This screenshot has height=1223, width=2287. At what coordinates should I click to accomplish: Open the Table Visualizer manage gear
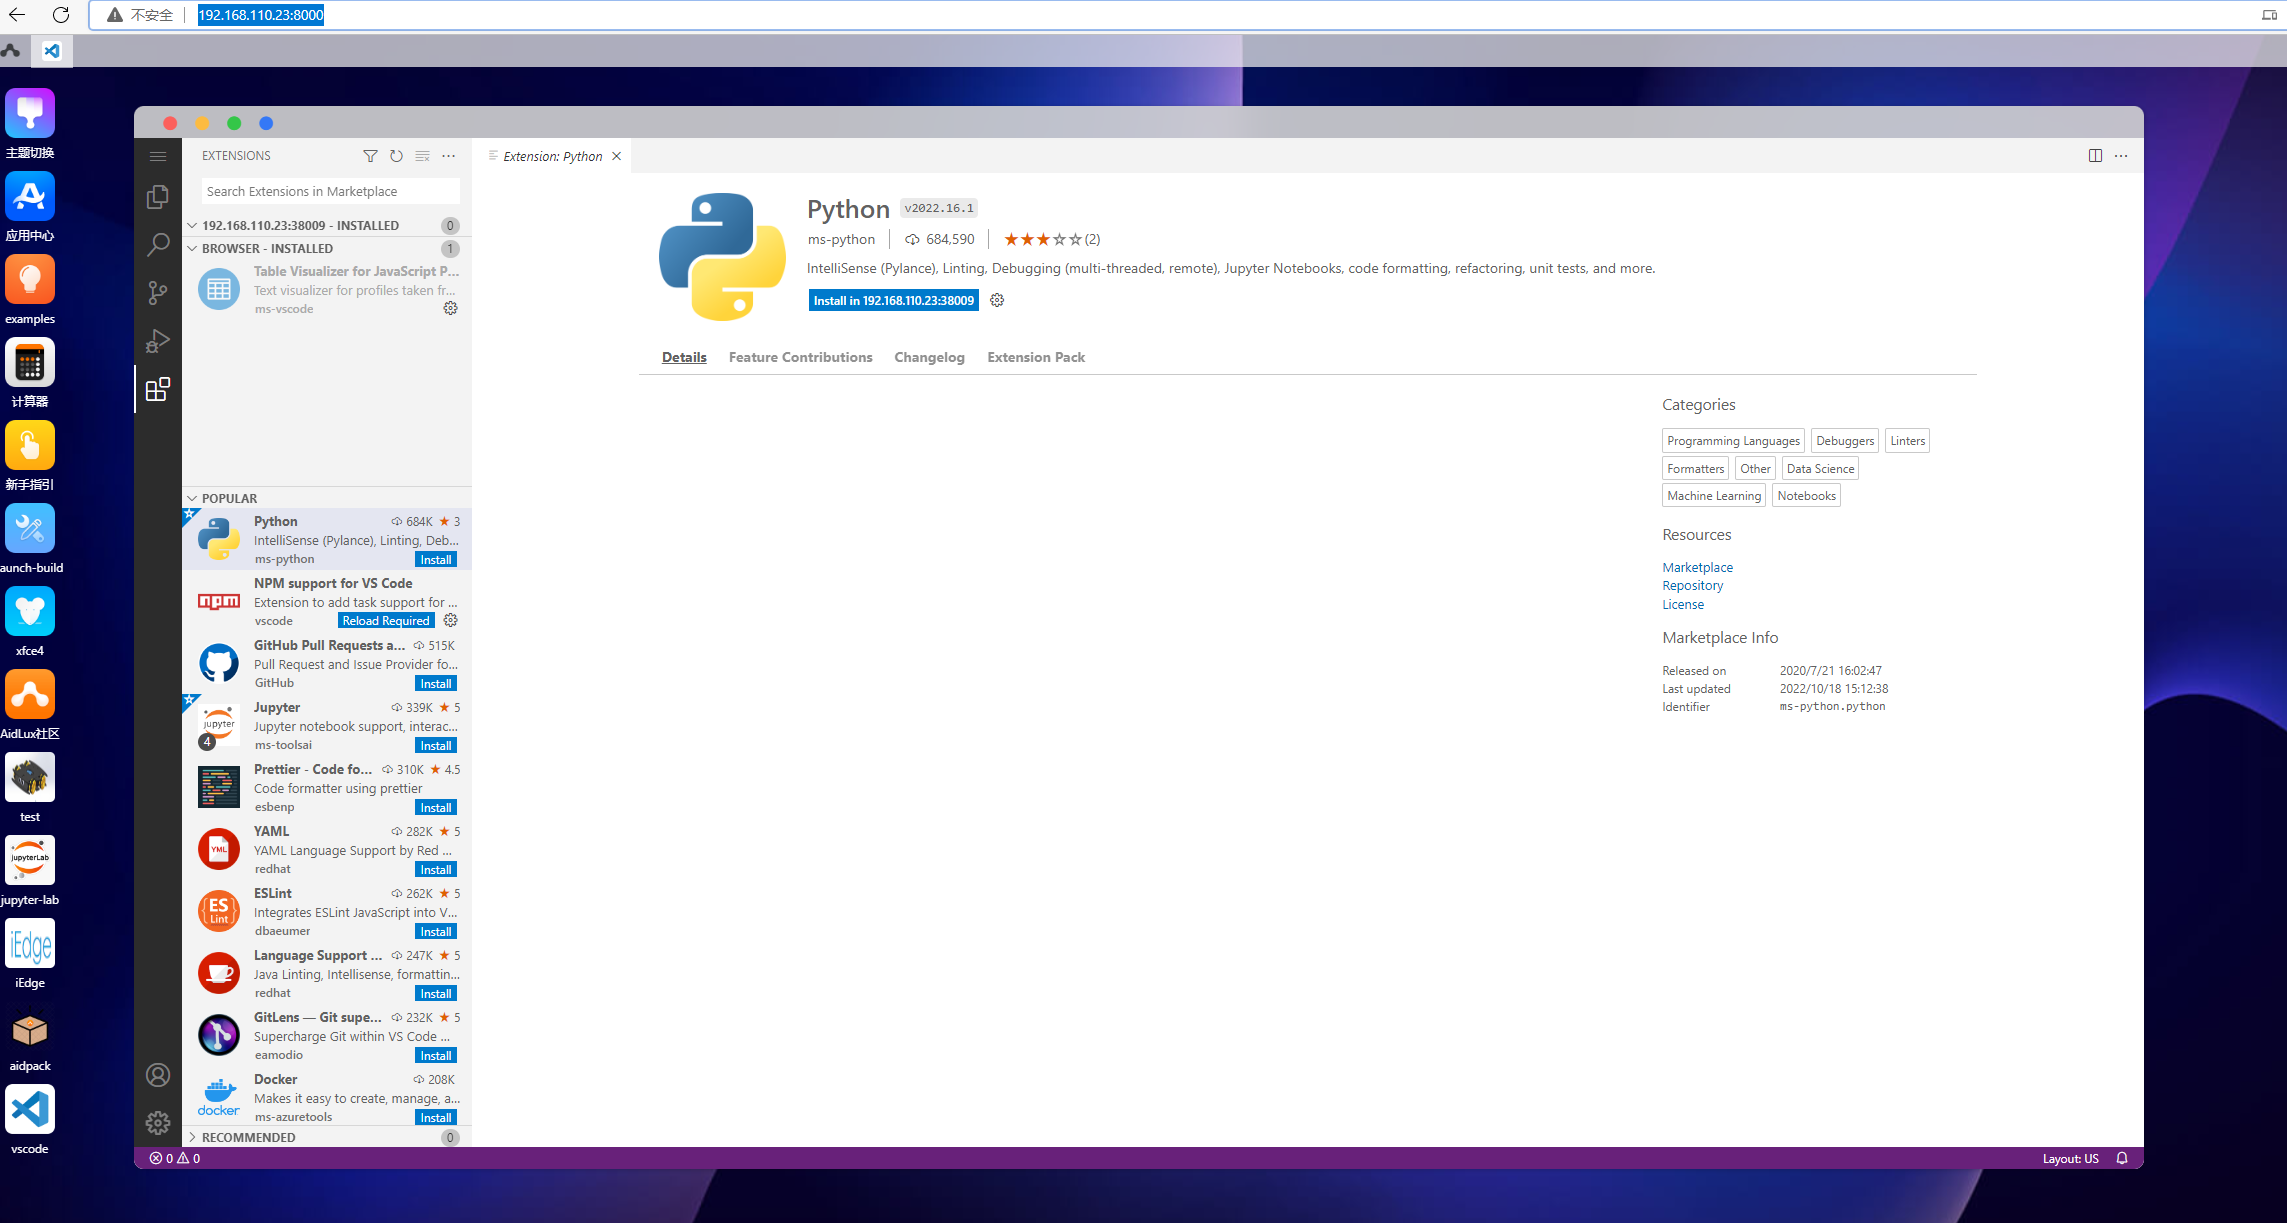tap(451, 308)
